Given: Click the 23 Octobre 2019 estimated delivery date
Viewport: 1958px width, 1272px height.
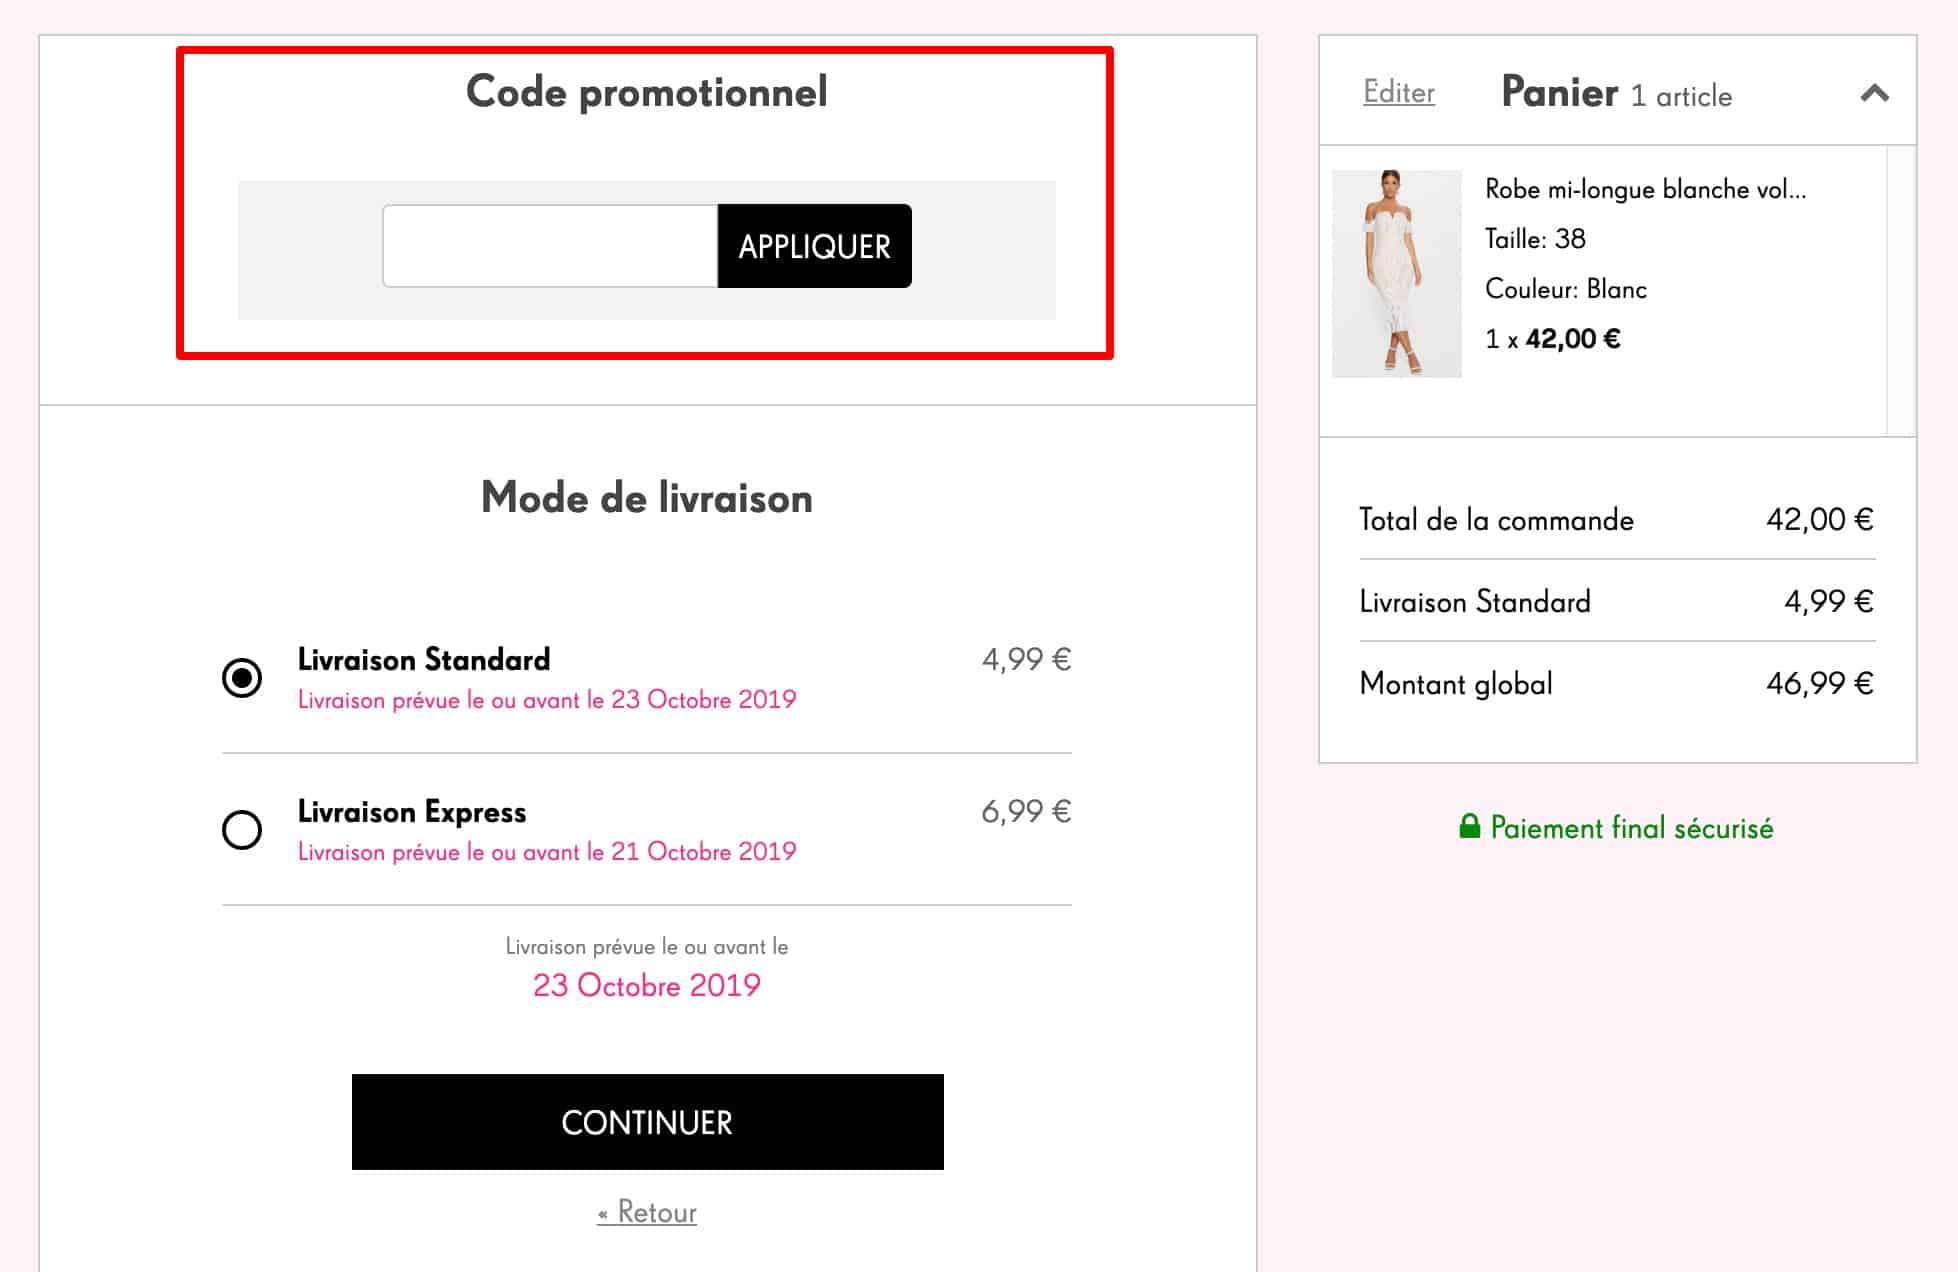Looking at the screenshot, I should click(646, 986).
